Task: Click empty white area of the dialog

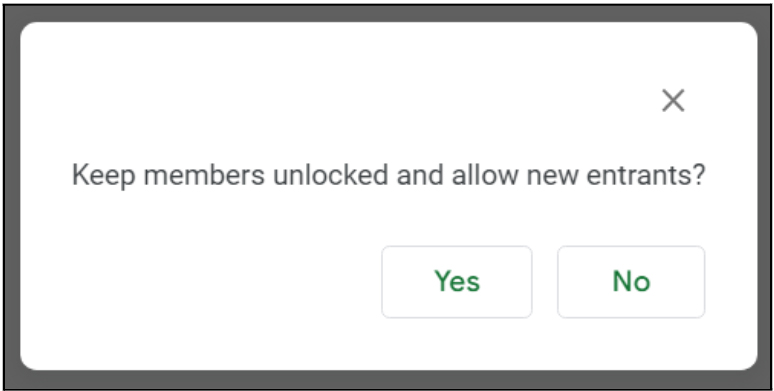Action: tap(197, 281)
